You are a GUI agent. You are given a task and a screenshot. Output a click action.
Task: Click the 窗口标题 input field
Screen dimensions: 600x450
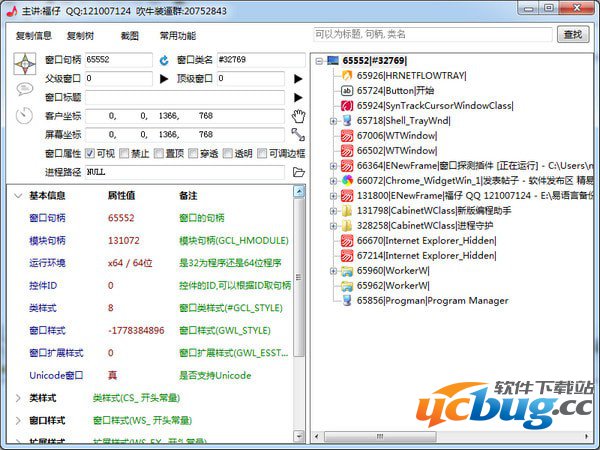(185, 98)
